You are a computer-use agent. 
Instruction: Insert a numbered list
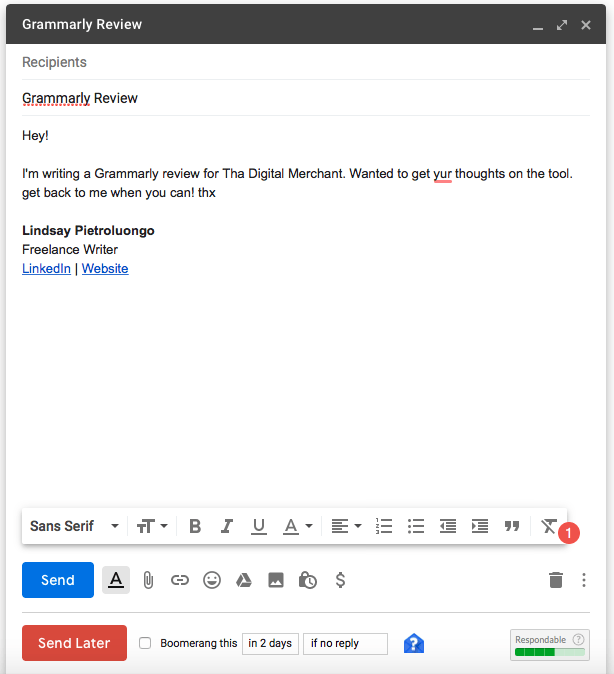[384, 526]
